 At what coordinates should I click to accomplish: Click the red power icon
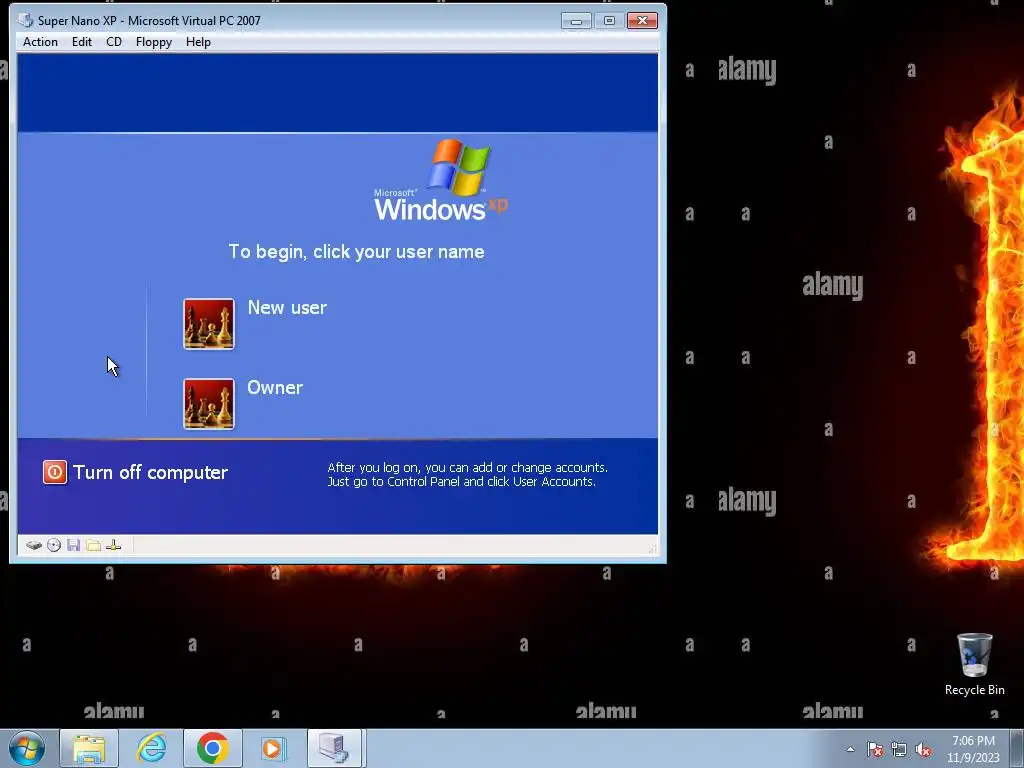tap(55, 472)
